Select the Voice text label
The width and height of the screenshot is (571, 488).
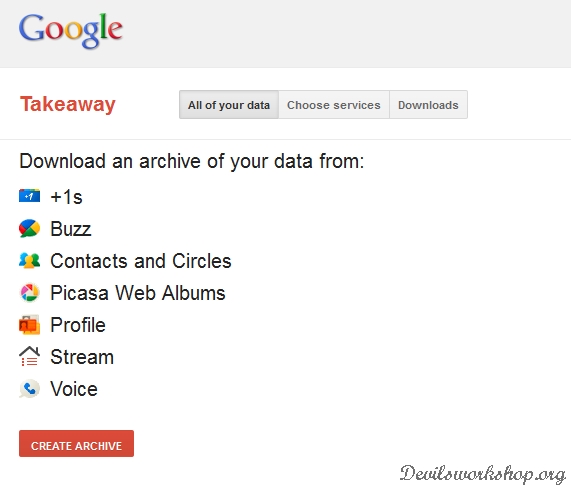74,389
